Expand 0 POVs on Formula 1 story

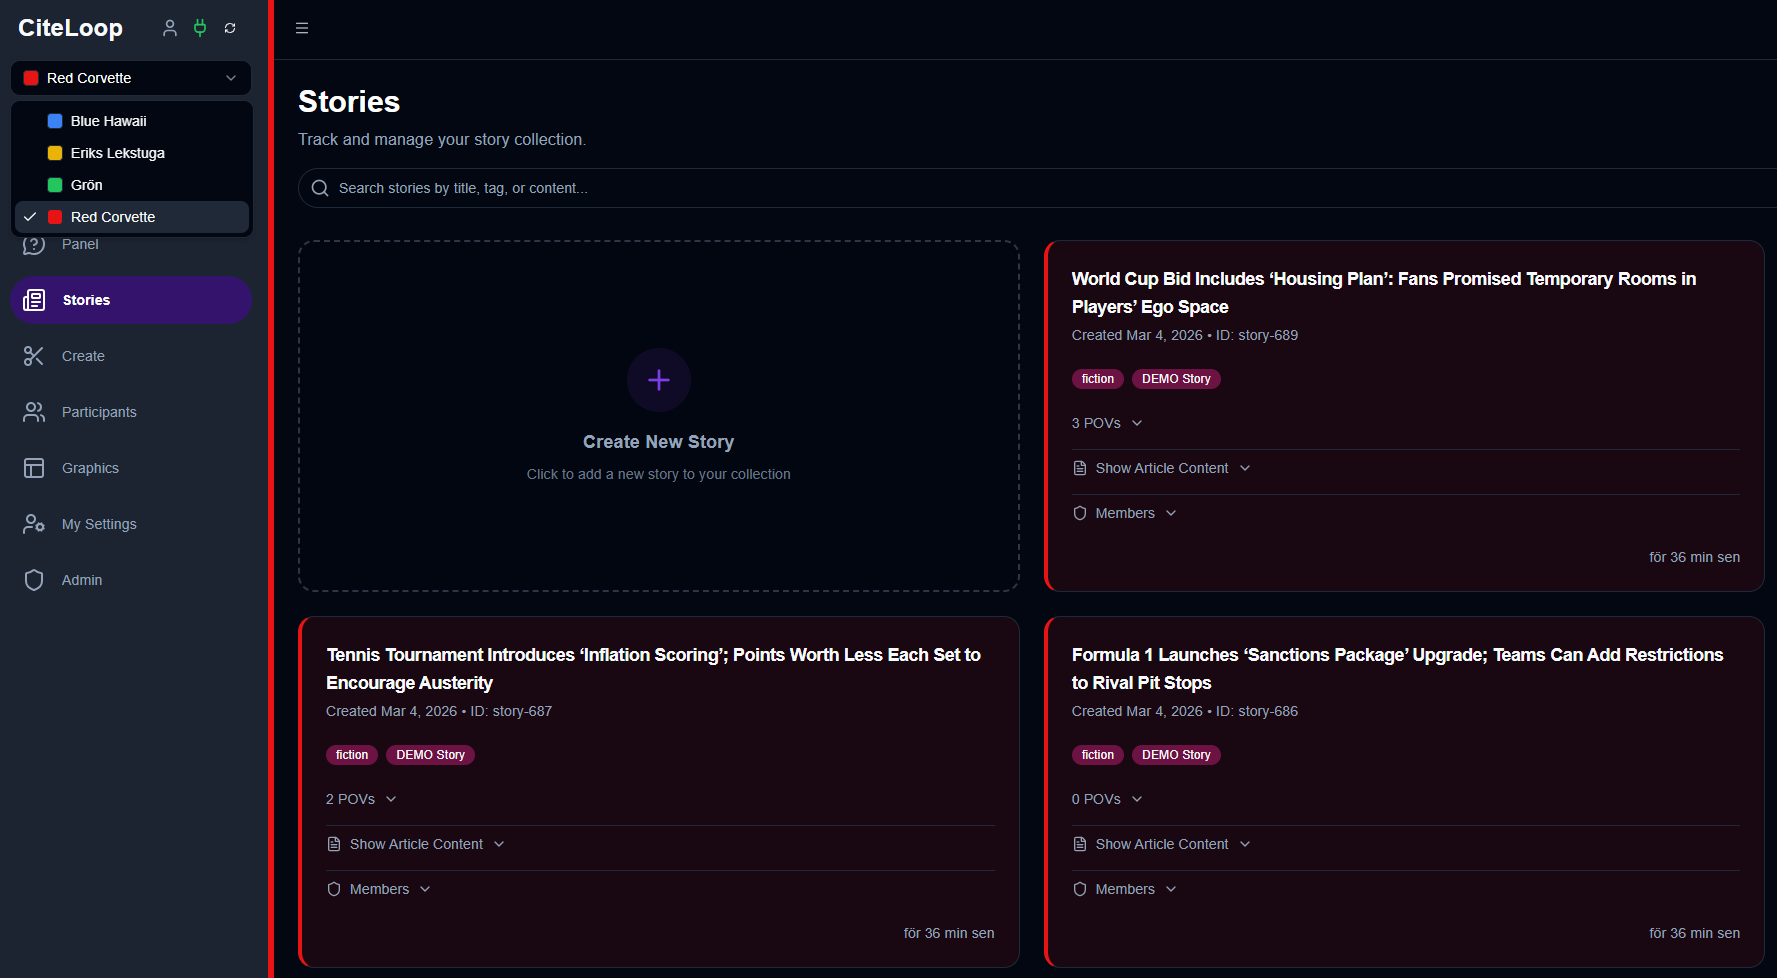pos(1107,799)
